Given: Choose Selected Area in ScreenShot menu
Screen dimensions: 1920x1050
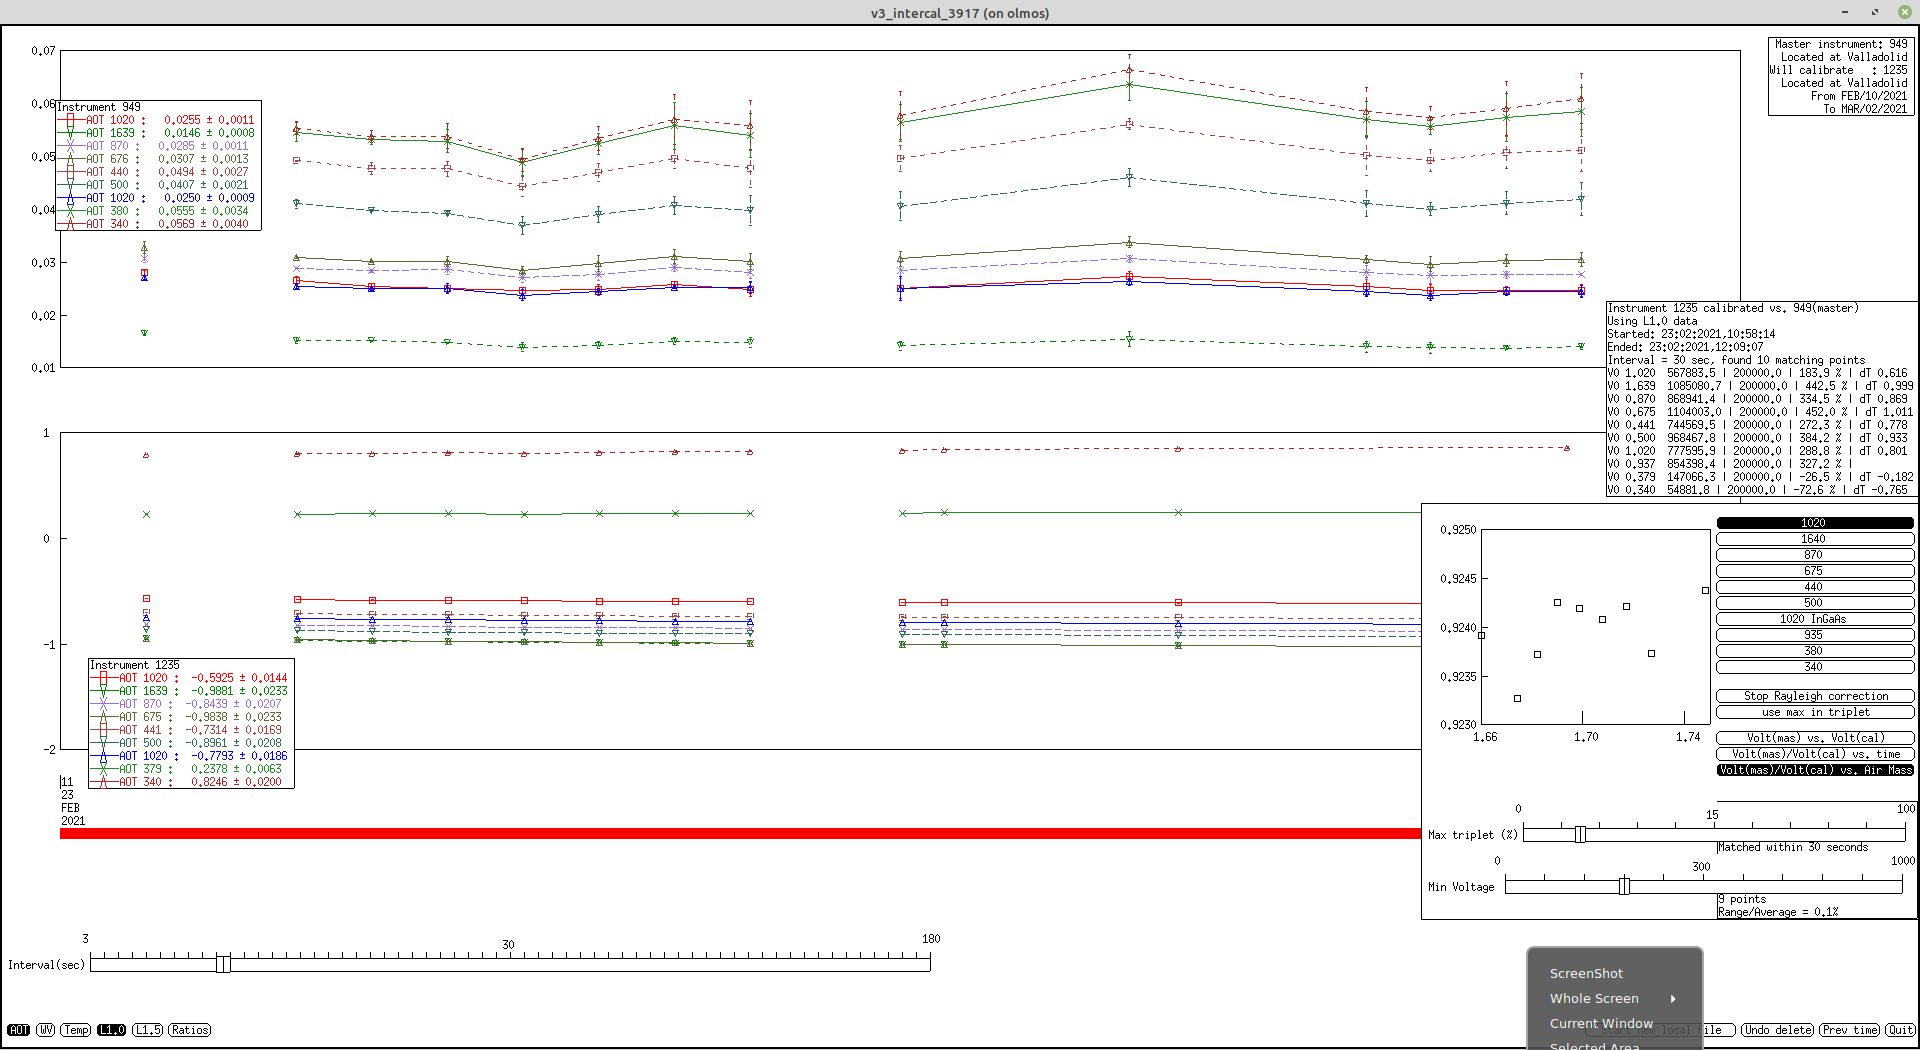Looking at the screenshot, I should 1594,1045.
